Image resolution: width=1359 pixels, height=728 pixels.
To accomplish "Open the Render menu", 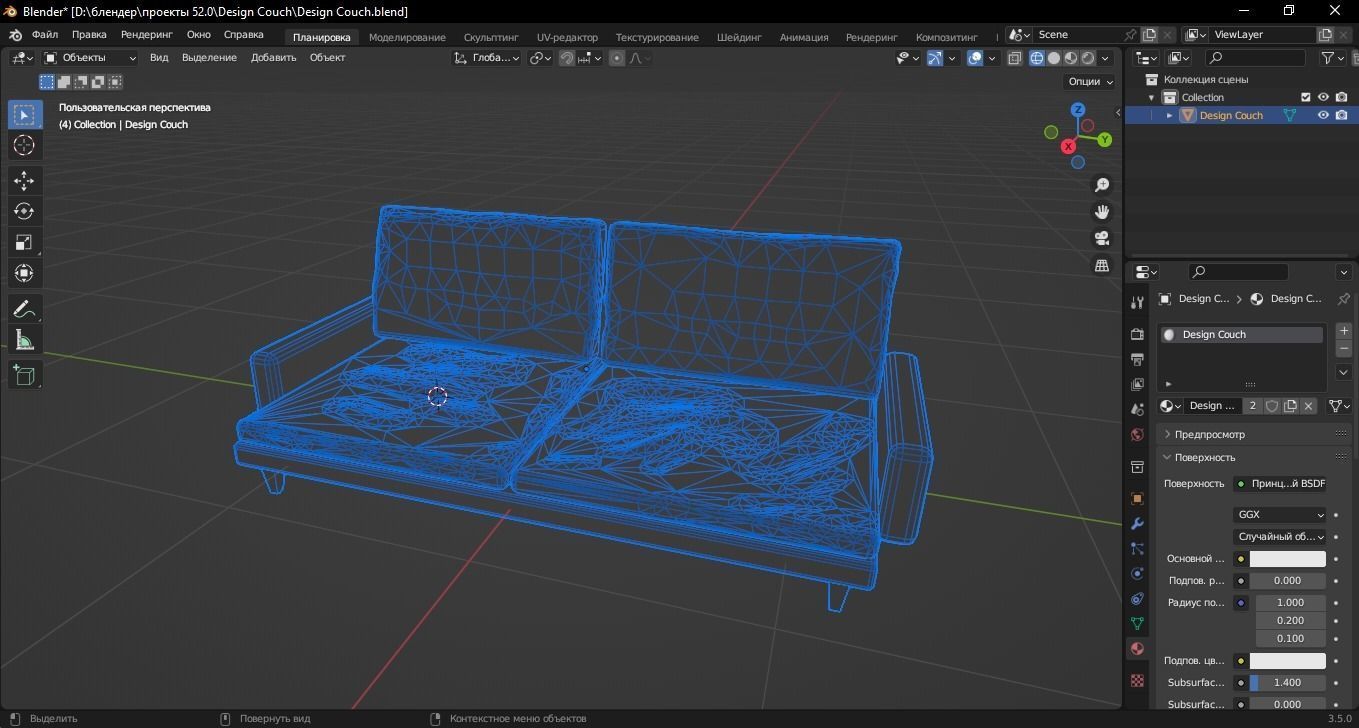I will tap(147, 34).
